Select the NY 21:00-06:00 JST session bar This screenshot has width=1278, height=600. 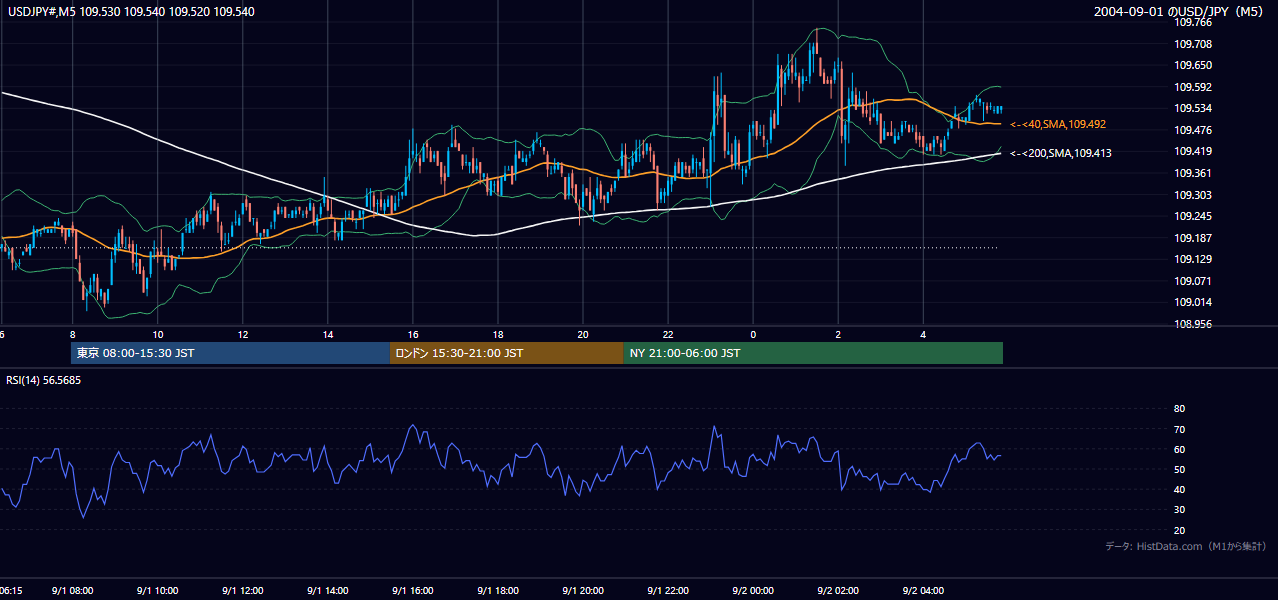point(813,353)
